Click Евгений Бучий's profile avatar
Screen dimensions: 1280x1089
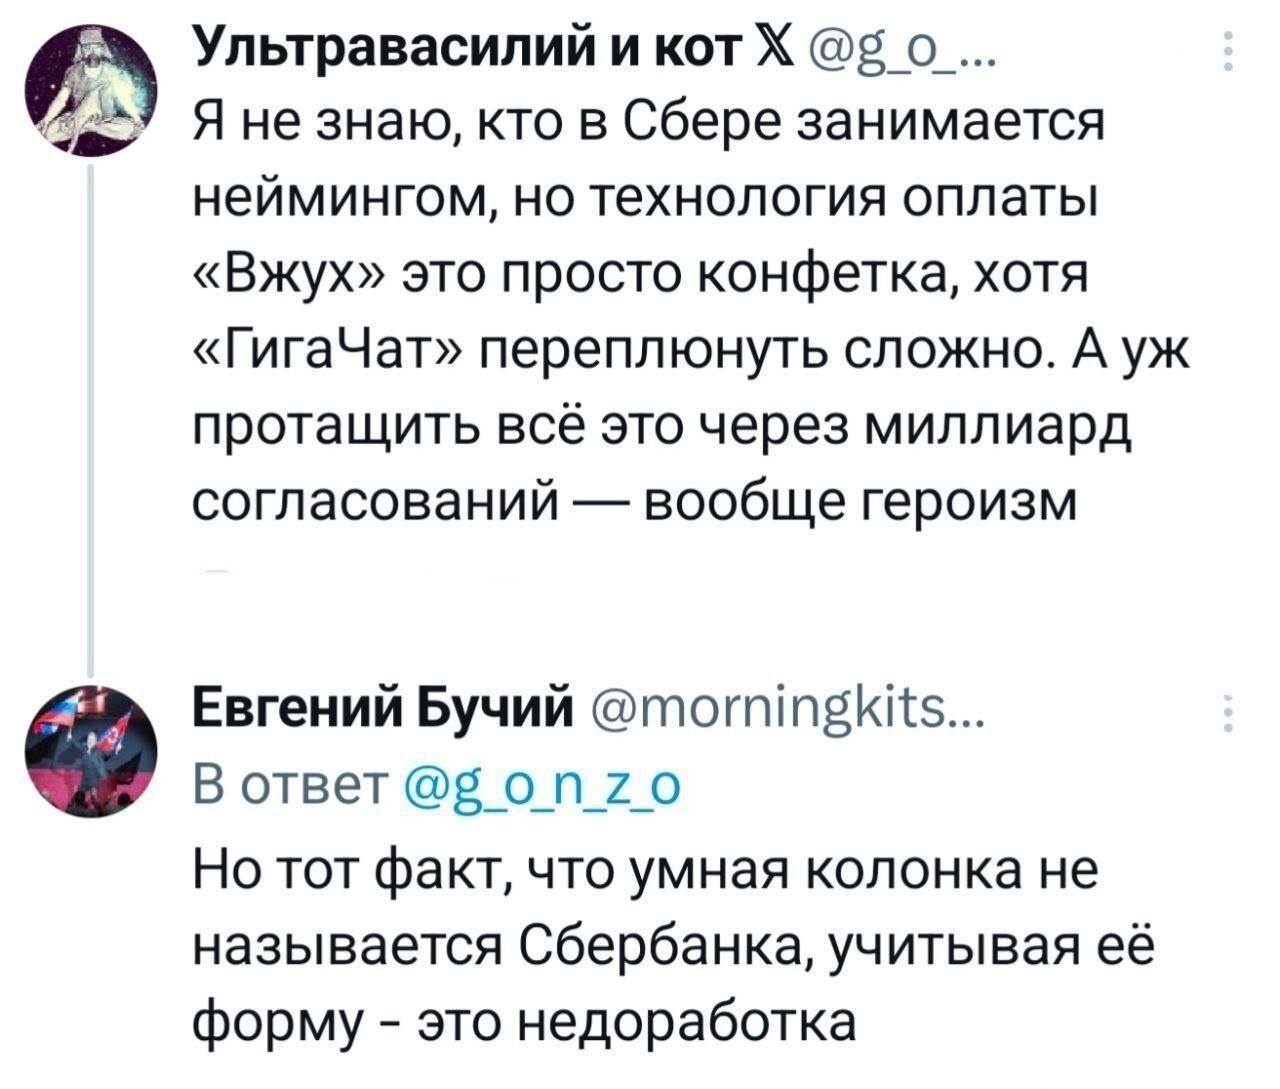(92, 751)
